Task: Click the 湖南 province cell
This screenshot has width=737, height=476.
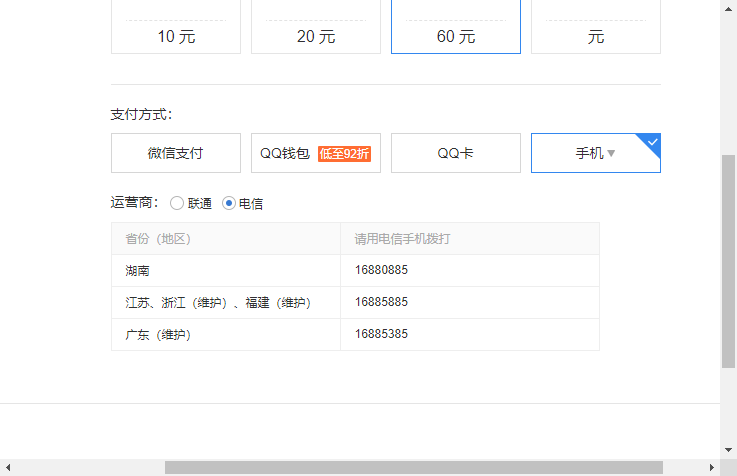Action: click(226, 271)
